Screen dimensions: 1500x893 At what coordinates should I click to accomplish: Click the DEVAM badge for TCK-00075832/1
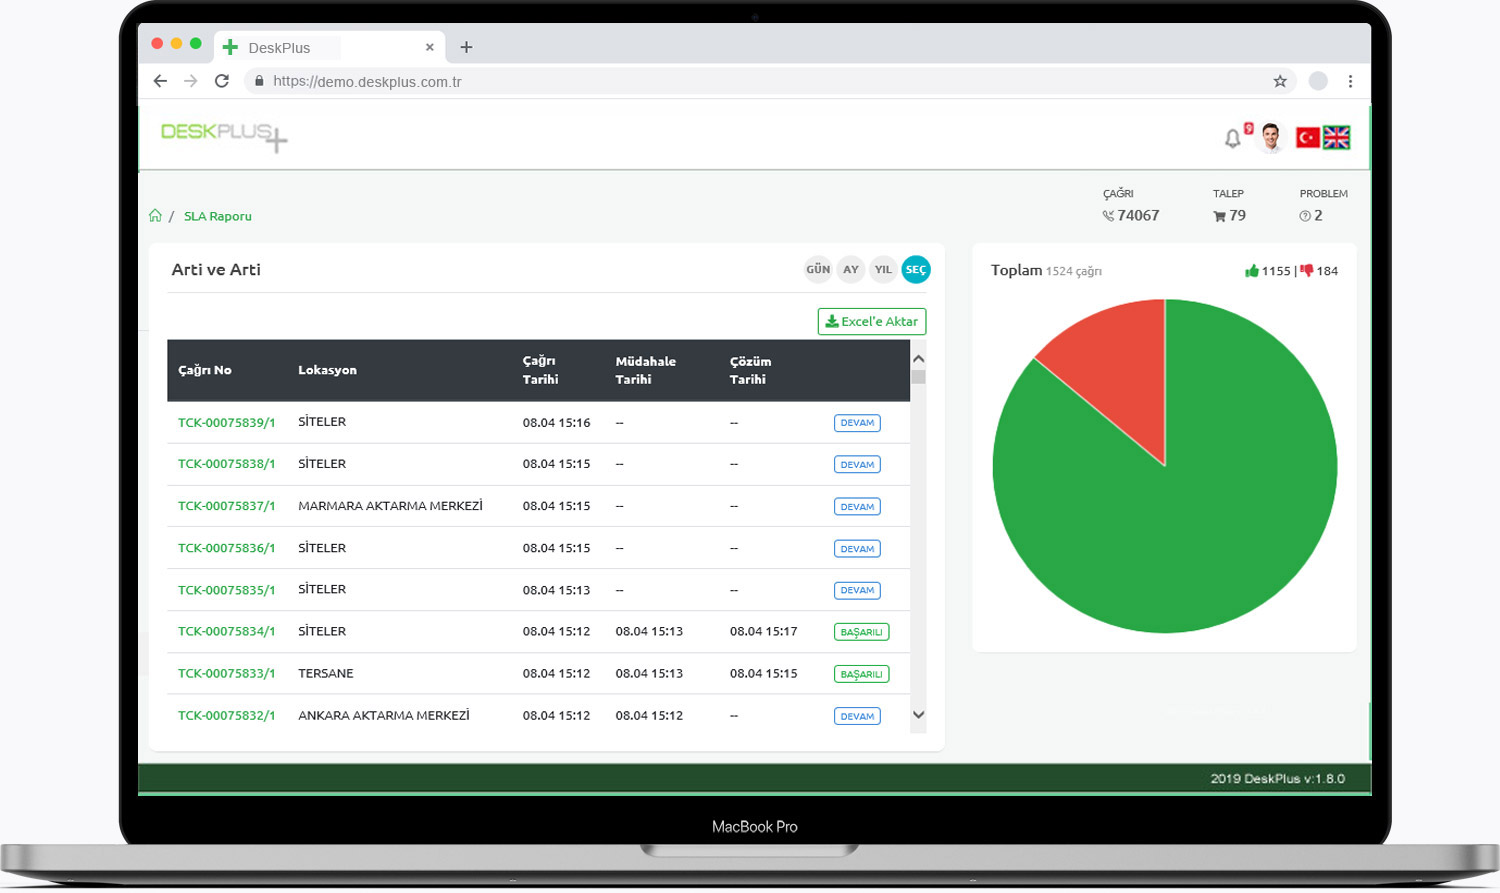857,716
